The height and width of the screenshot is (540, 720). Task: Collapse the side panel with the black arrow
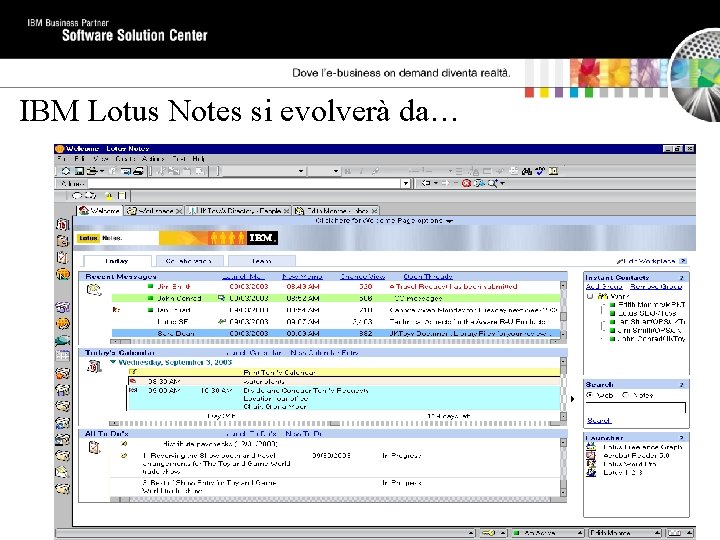click(x=573, y=399)
